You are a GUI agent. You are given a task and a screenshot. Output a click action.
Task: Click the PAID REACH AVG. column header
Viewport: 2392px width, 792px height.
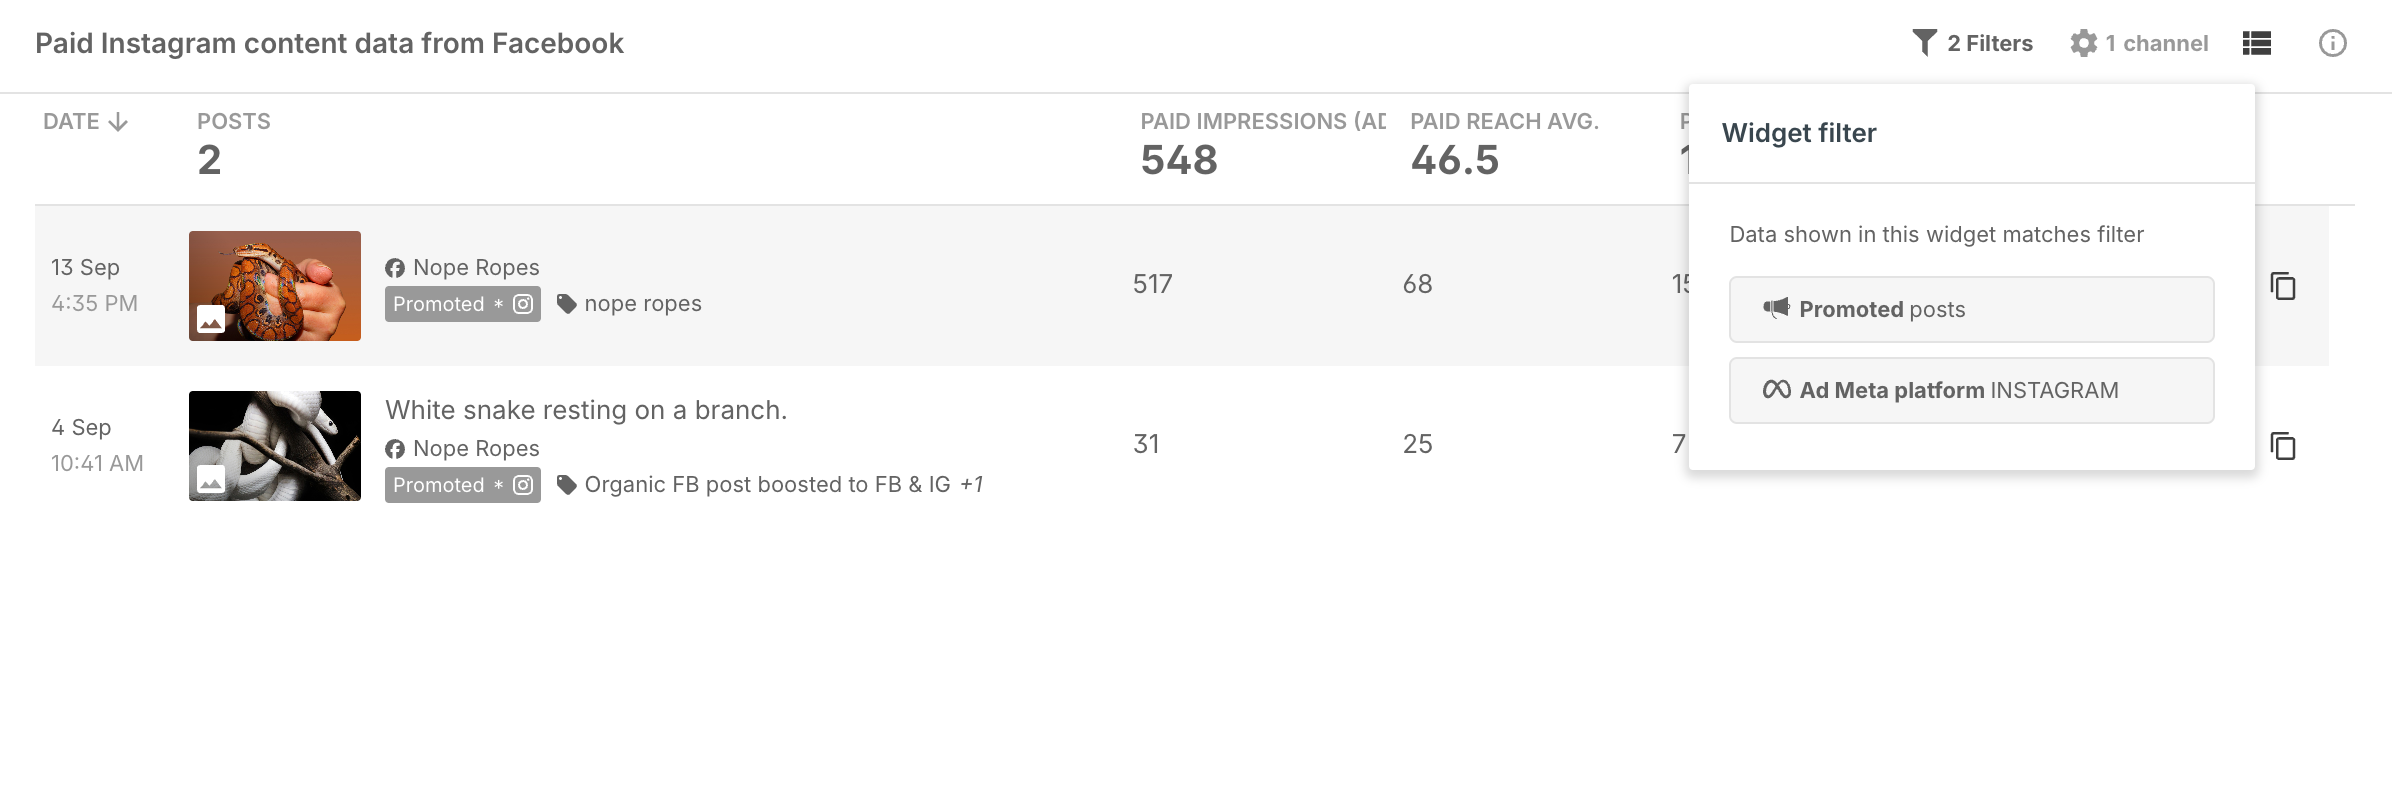pyautogui.click(x=1504, y=122)
